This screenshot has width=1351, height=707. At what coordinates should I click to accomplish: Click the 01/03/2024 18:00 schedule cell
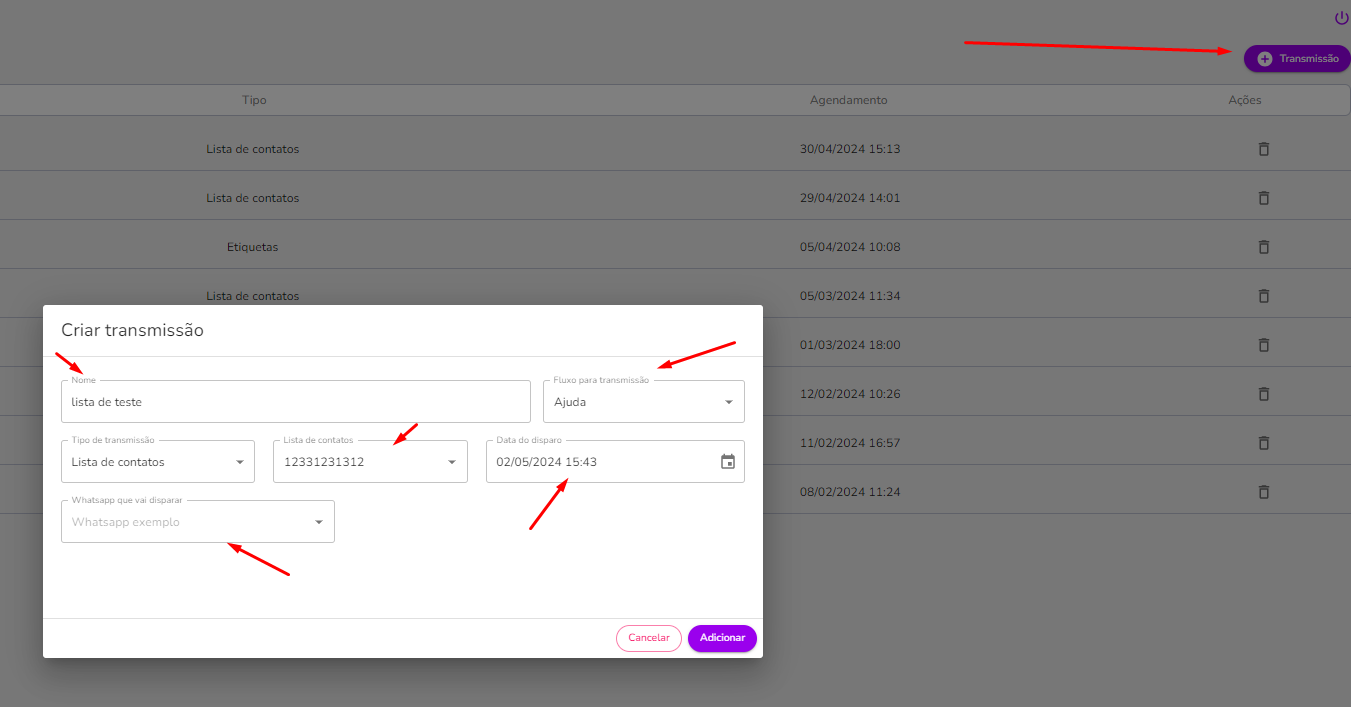(850, 345)
